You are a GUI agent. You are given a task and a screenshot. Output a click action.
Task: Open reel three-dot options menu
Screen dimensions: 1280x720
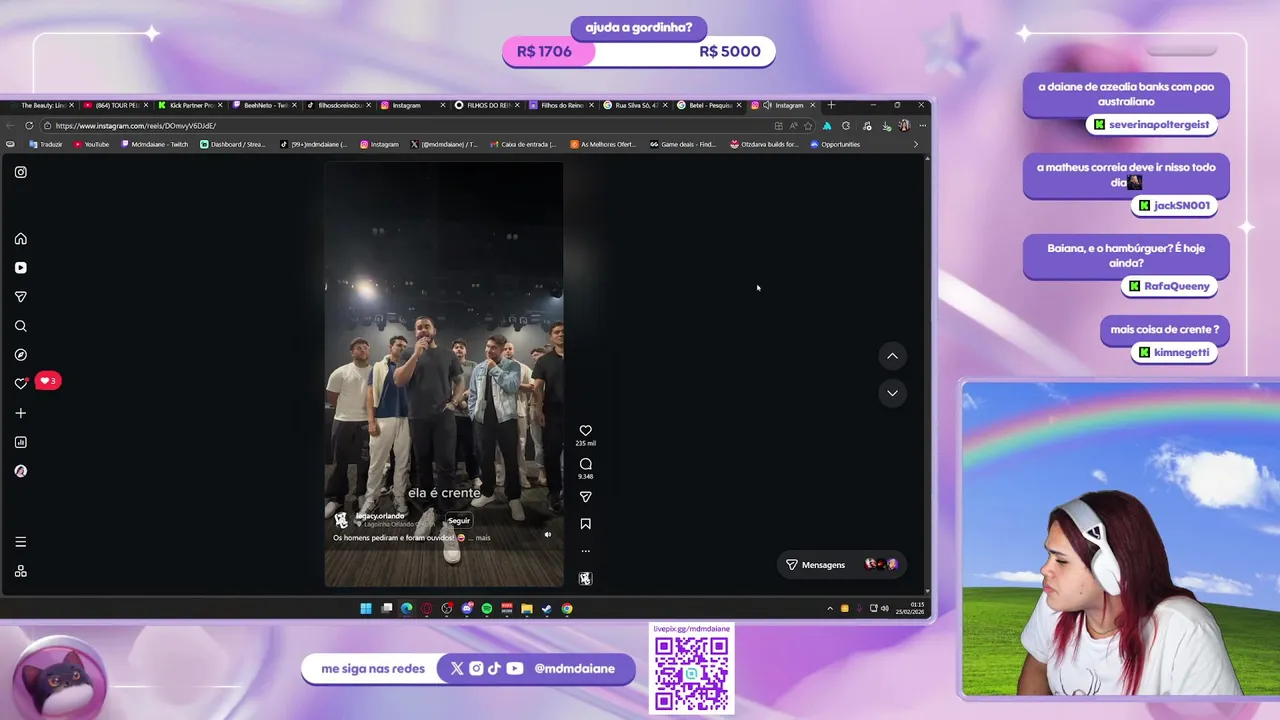(x=585, y=551)
